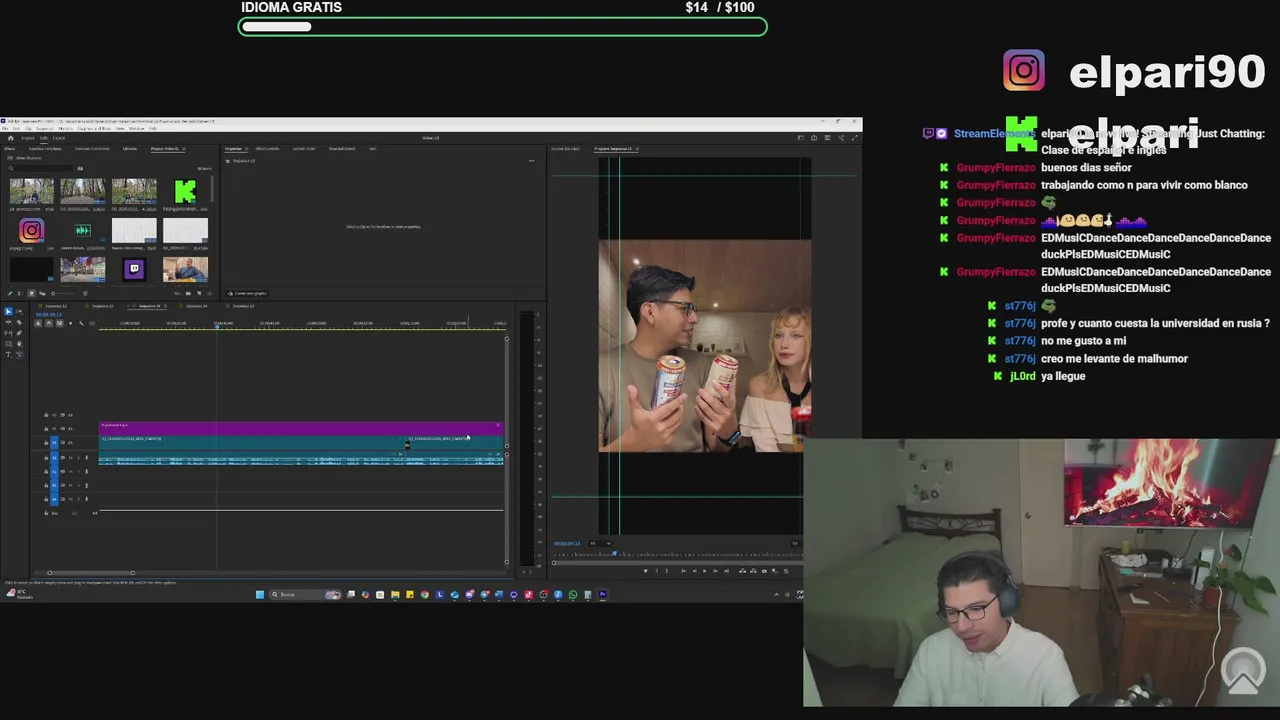Image resolution: width=1280 pixels, height=720 pixels.
Task: Click the New Item icon in the Project panel
Action: [199, 294]
